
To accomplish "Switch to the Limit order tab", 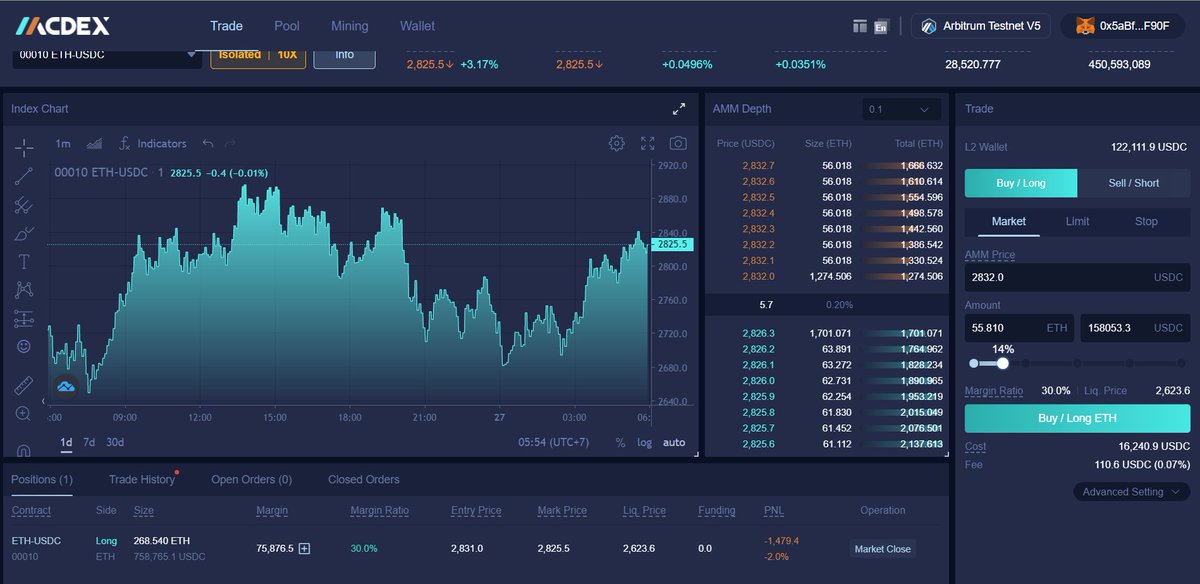I will [1077, 221].
